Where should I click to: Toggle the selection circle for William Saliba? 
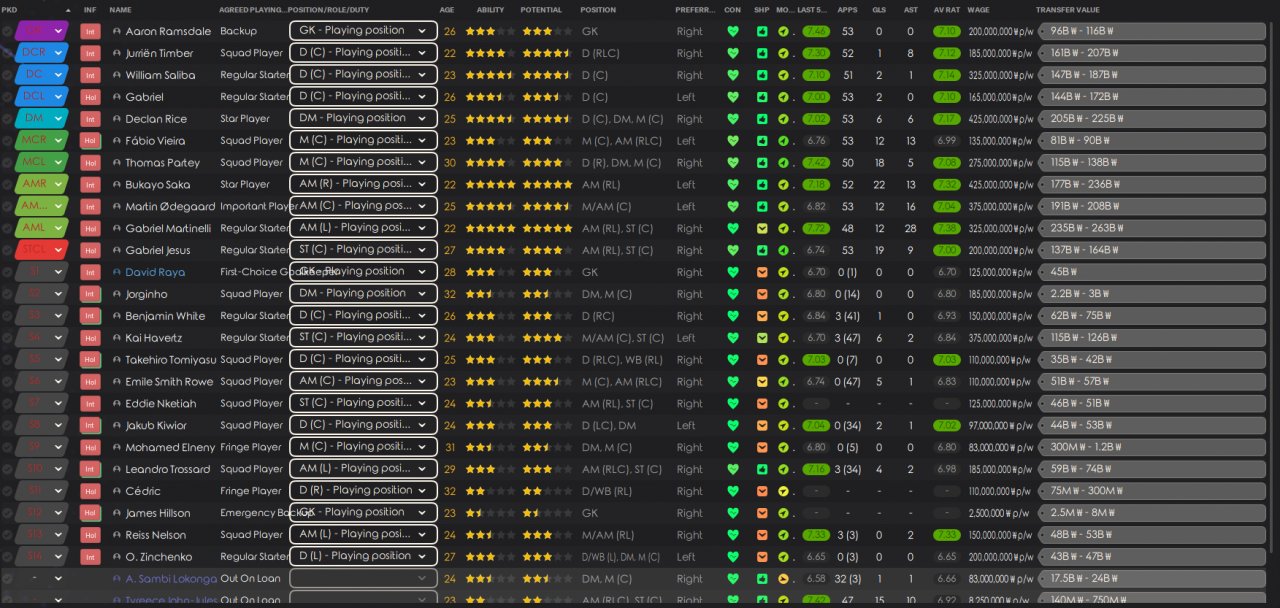coord(7,75)
